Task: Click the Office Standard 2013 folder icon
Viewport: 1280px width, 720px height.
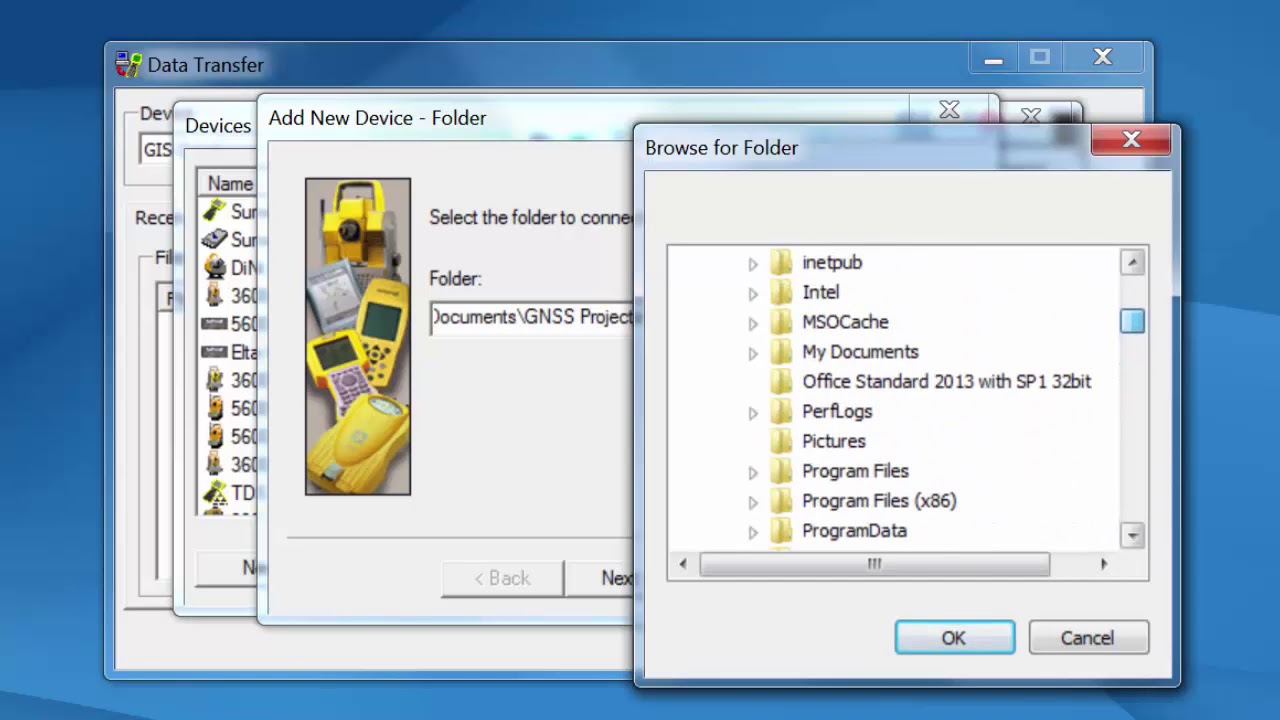Action: [x=781, y=382]
